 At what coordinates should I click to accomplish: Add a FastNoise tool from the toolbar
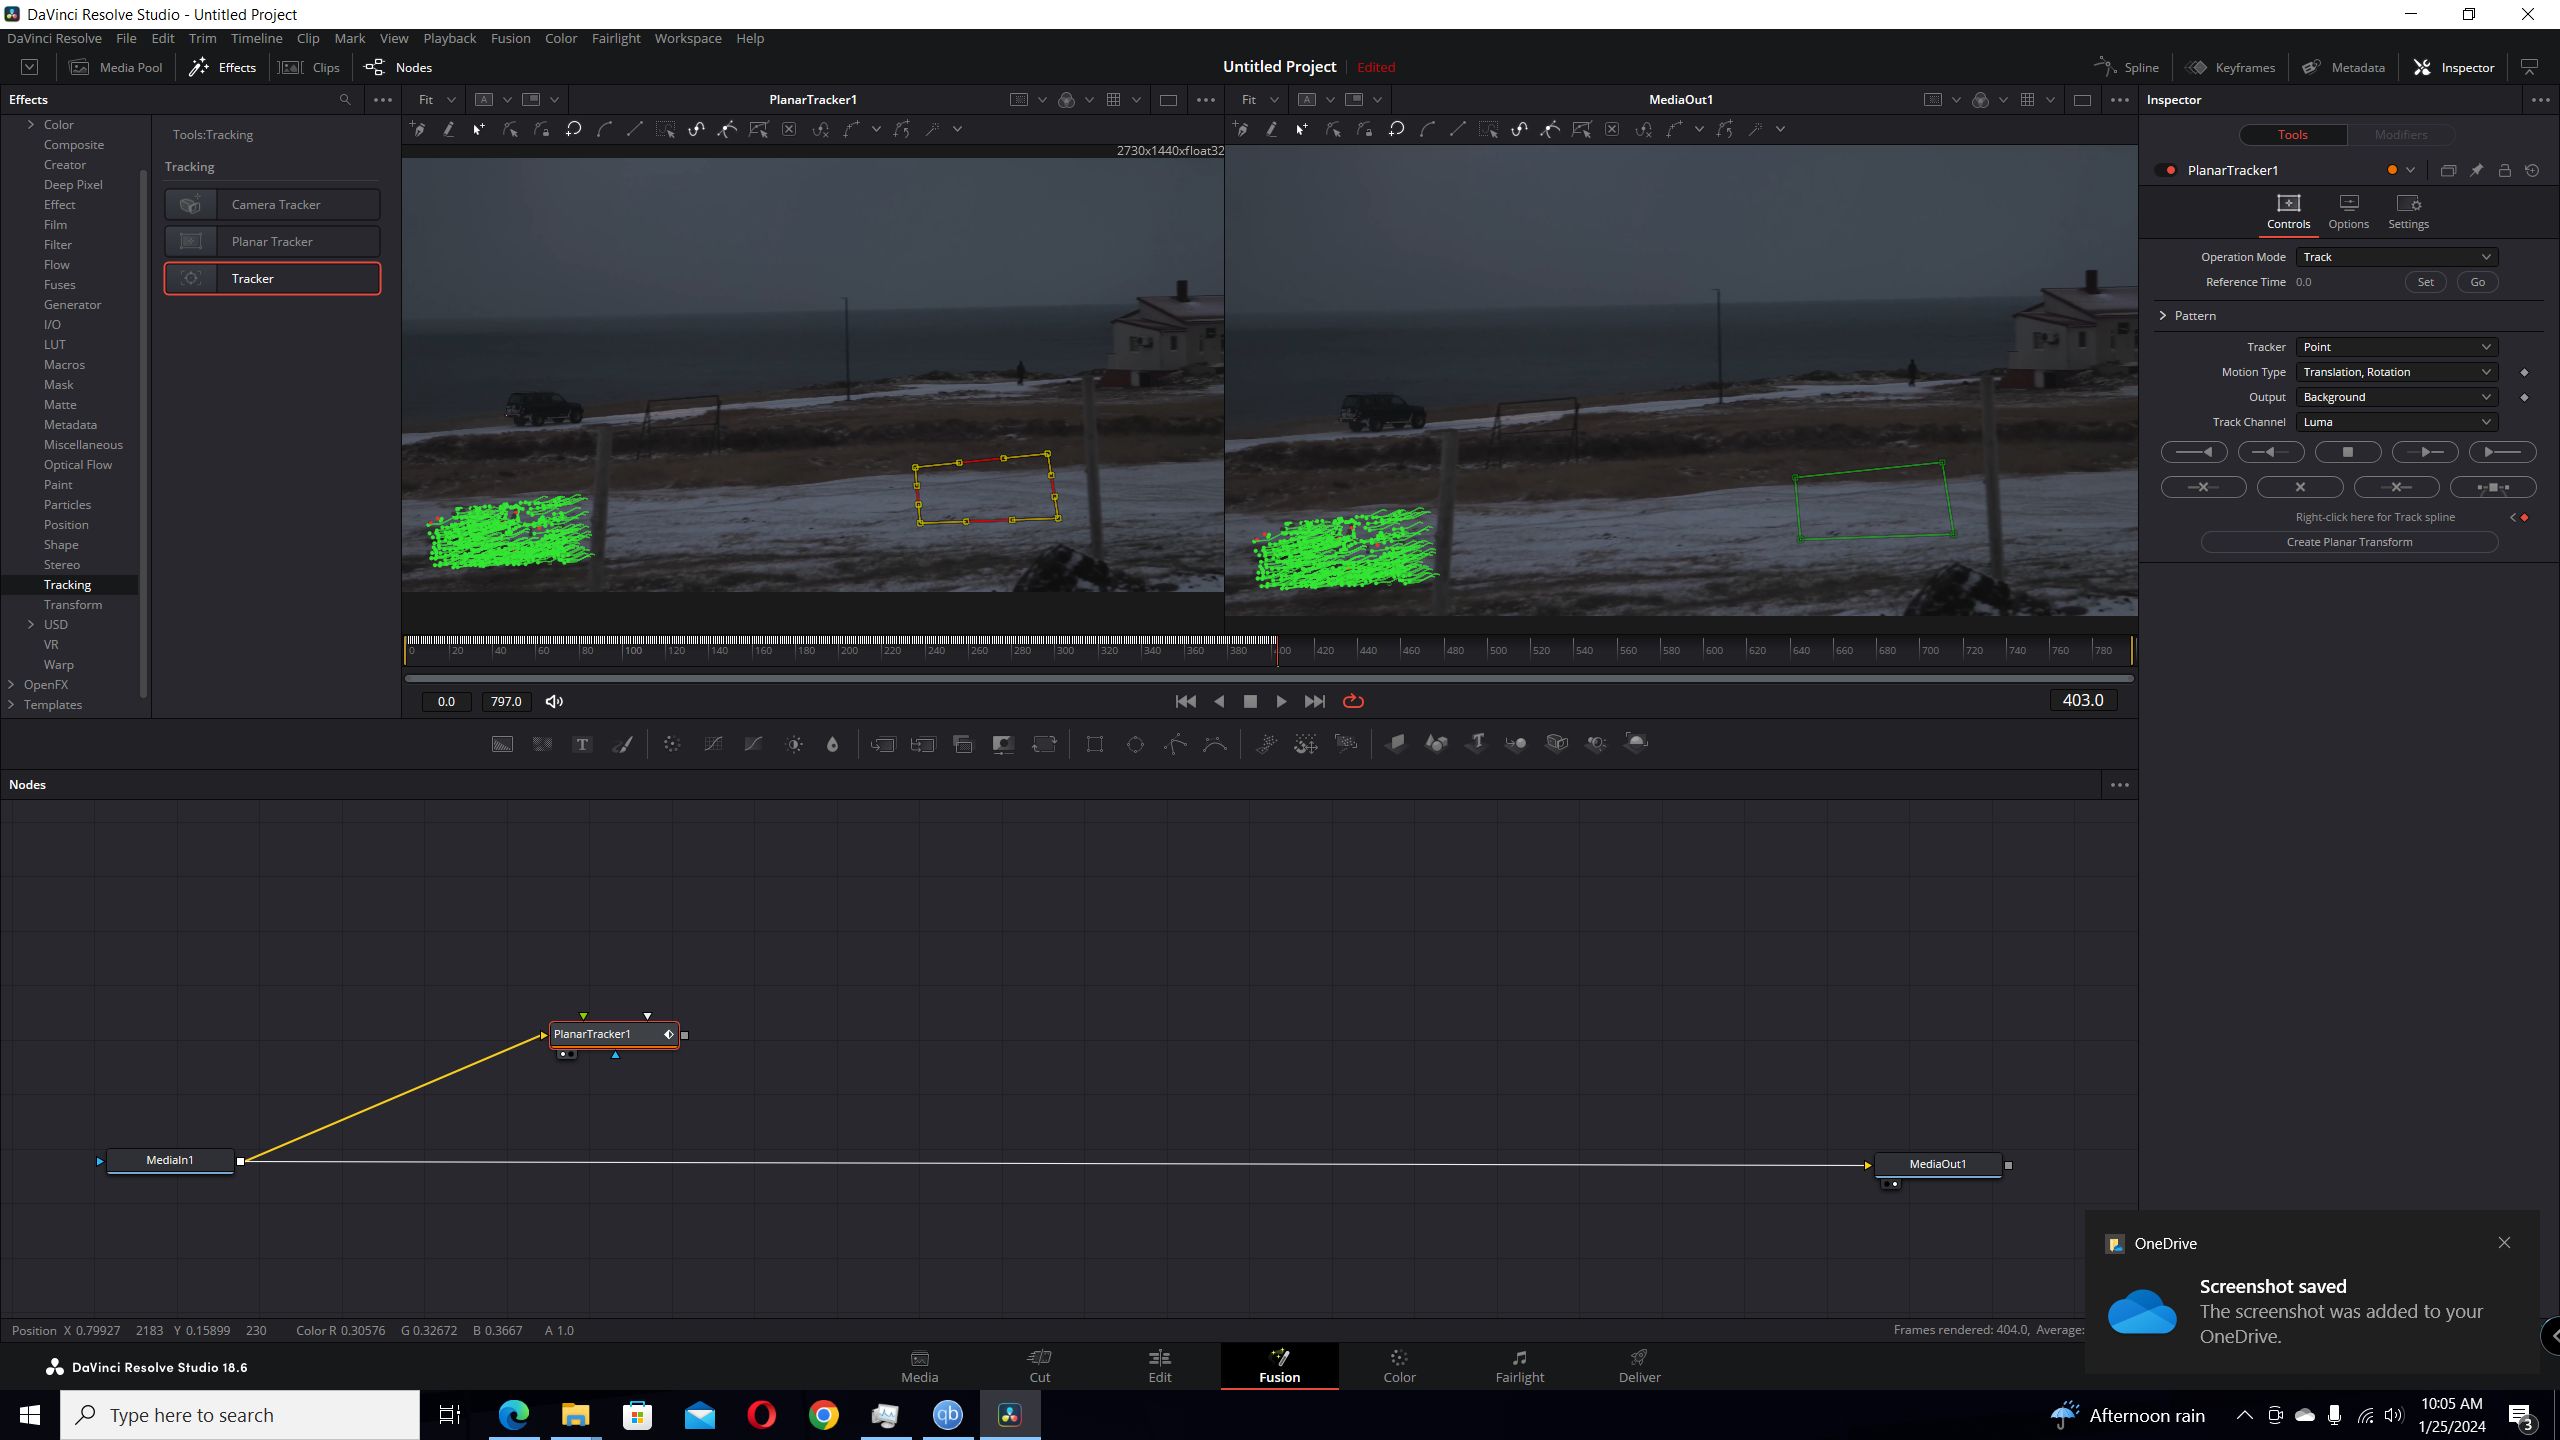542,744
